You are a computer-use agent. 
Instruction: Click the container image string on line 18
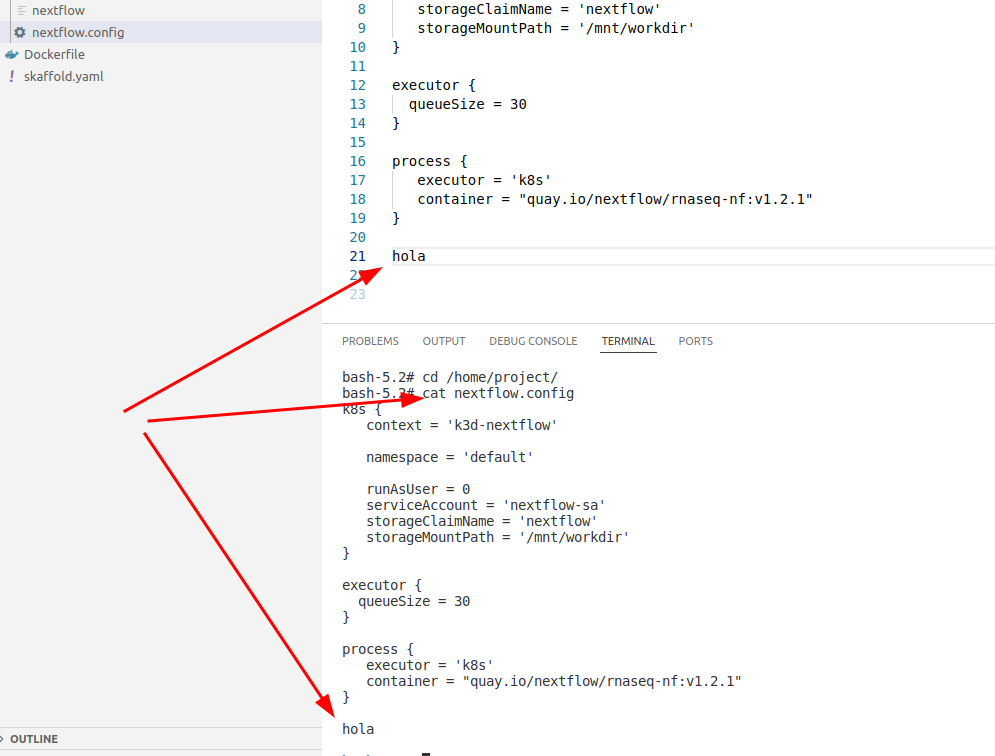point(663,199)
